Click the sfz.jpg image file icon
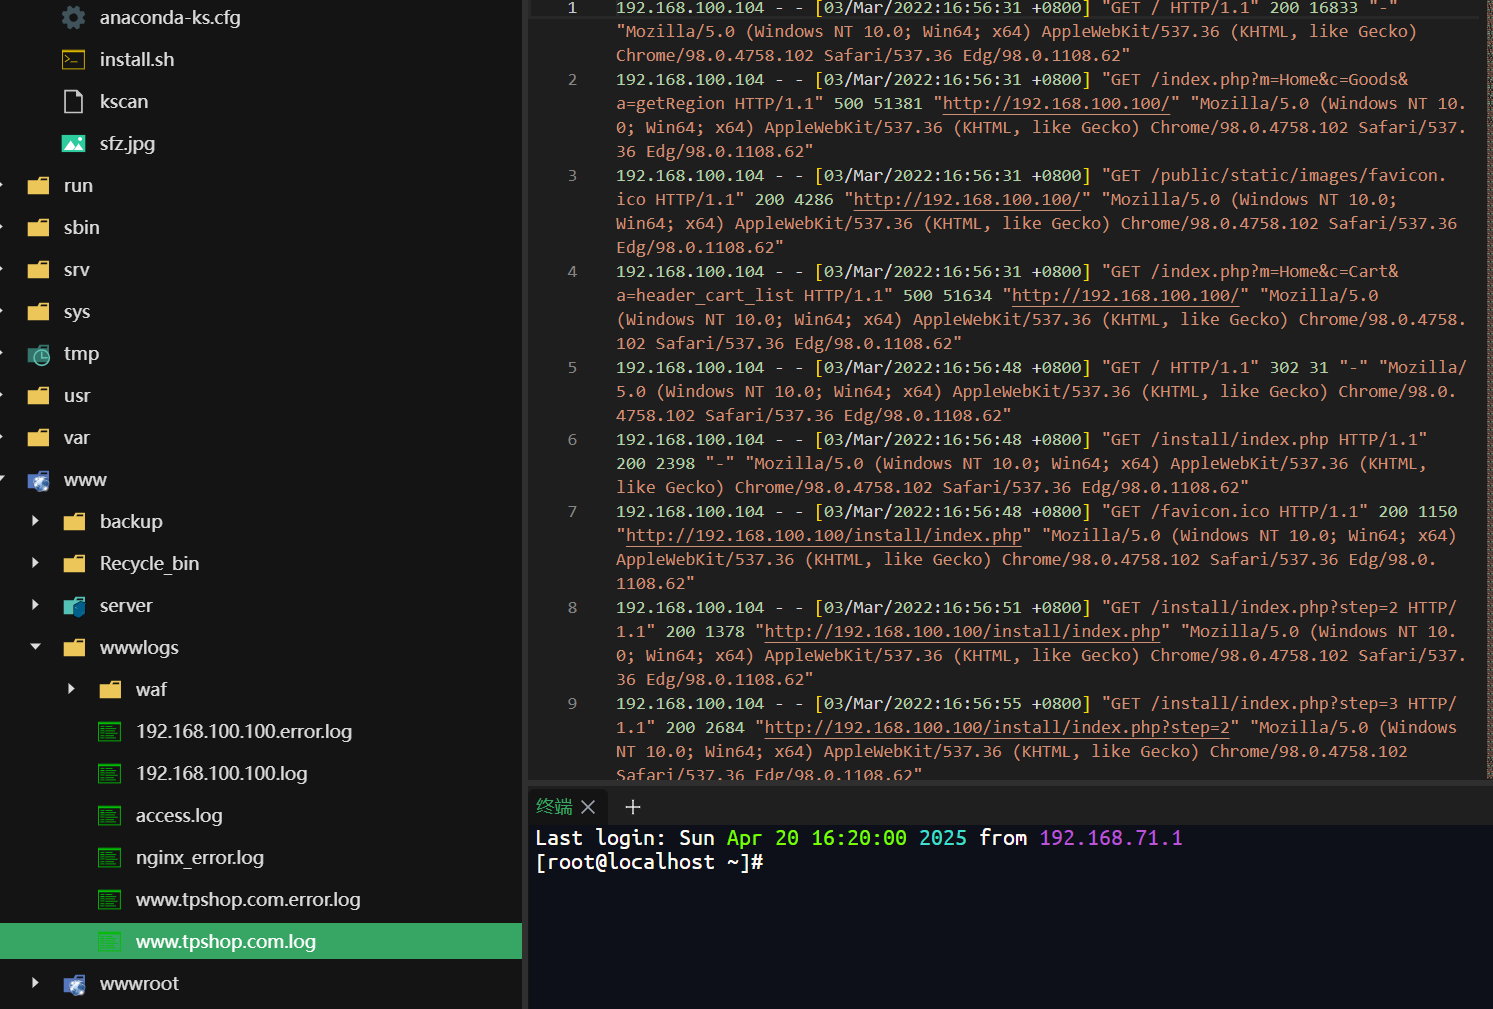Screen dimensions: 1493x1009 click(73, 143)
